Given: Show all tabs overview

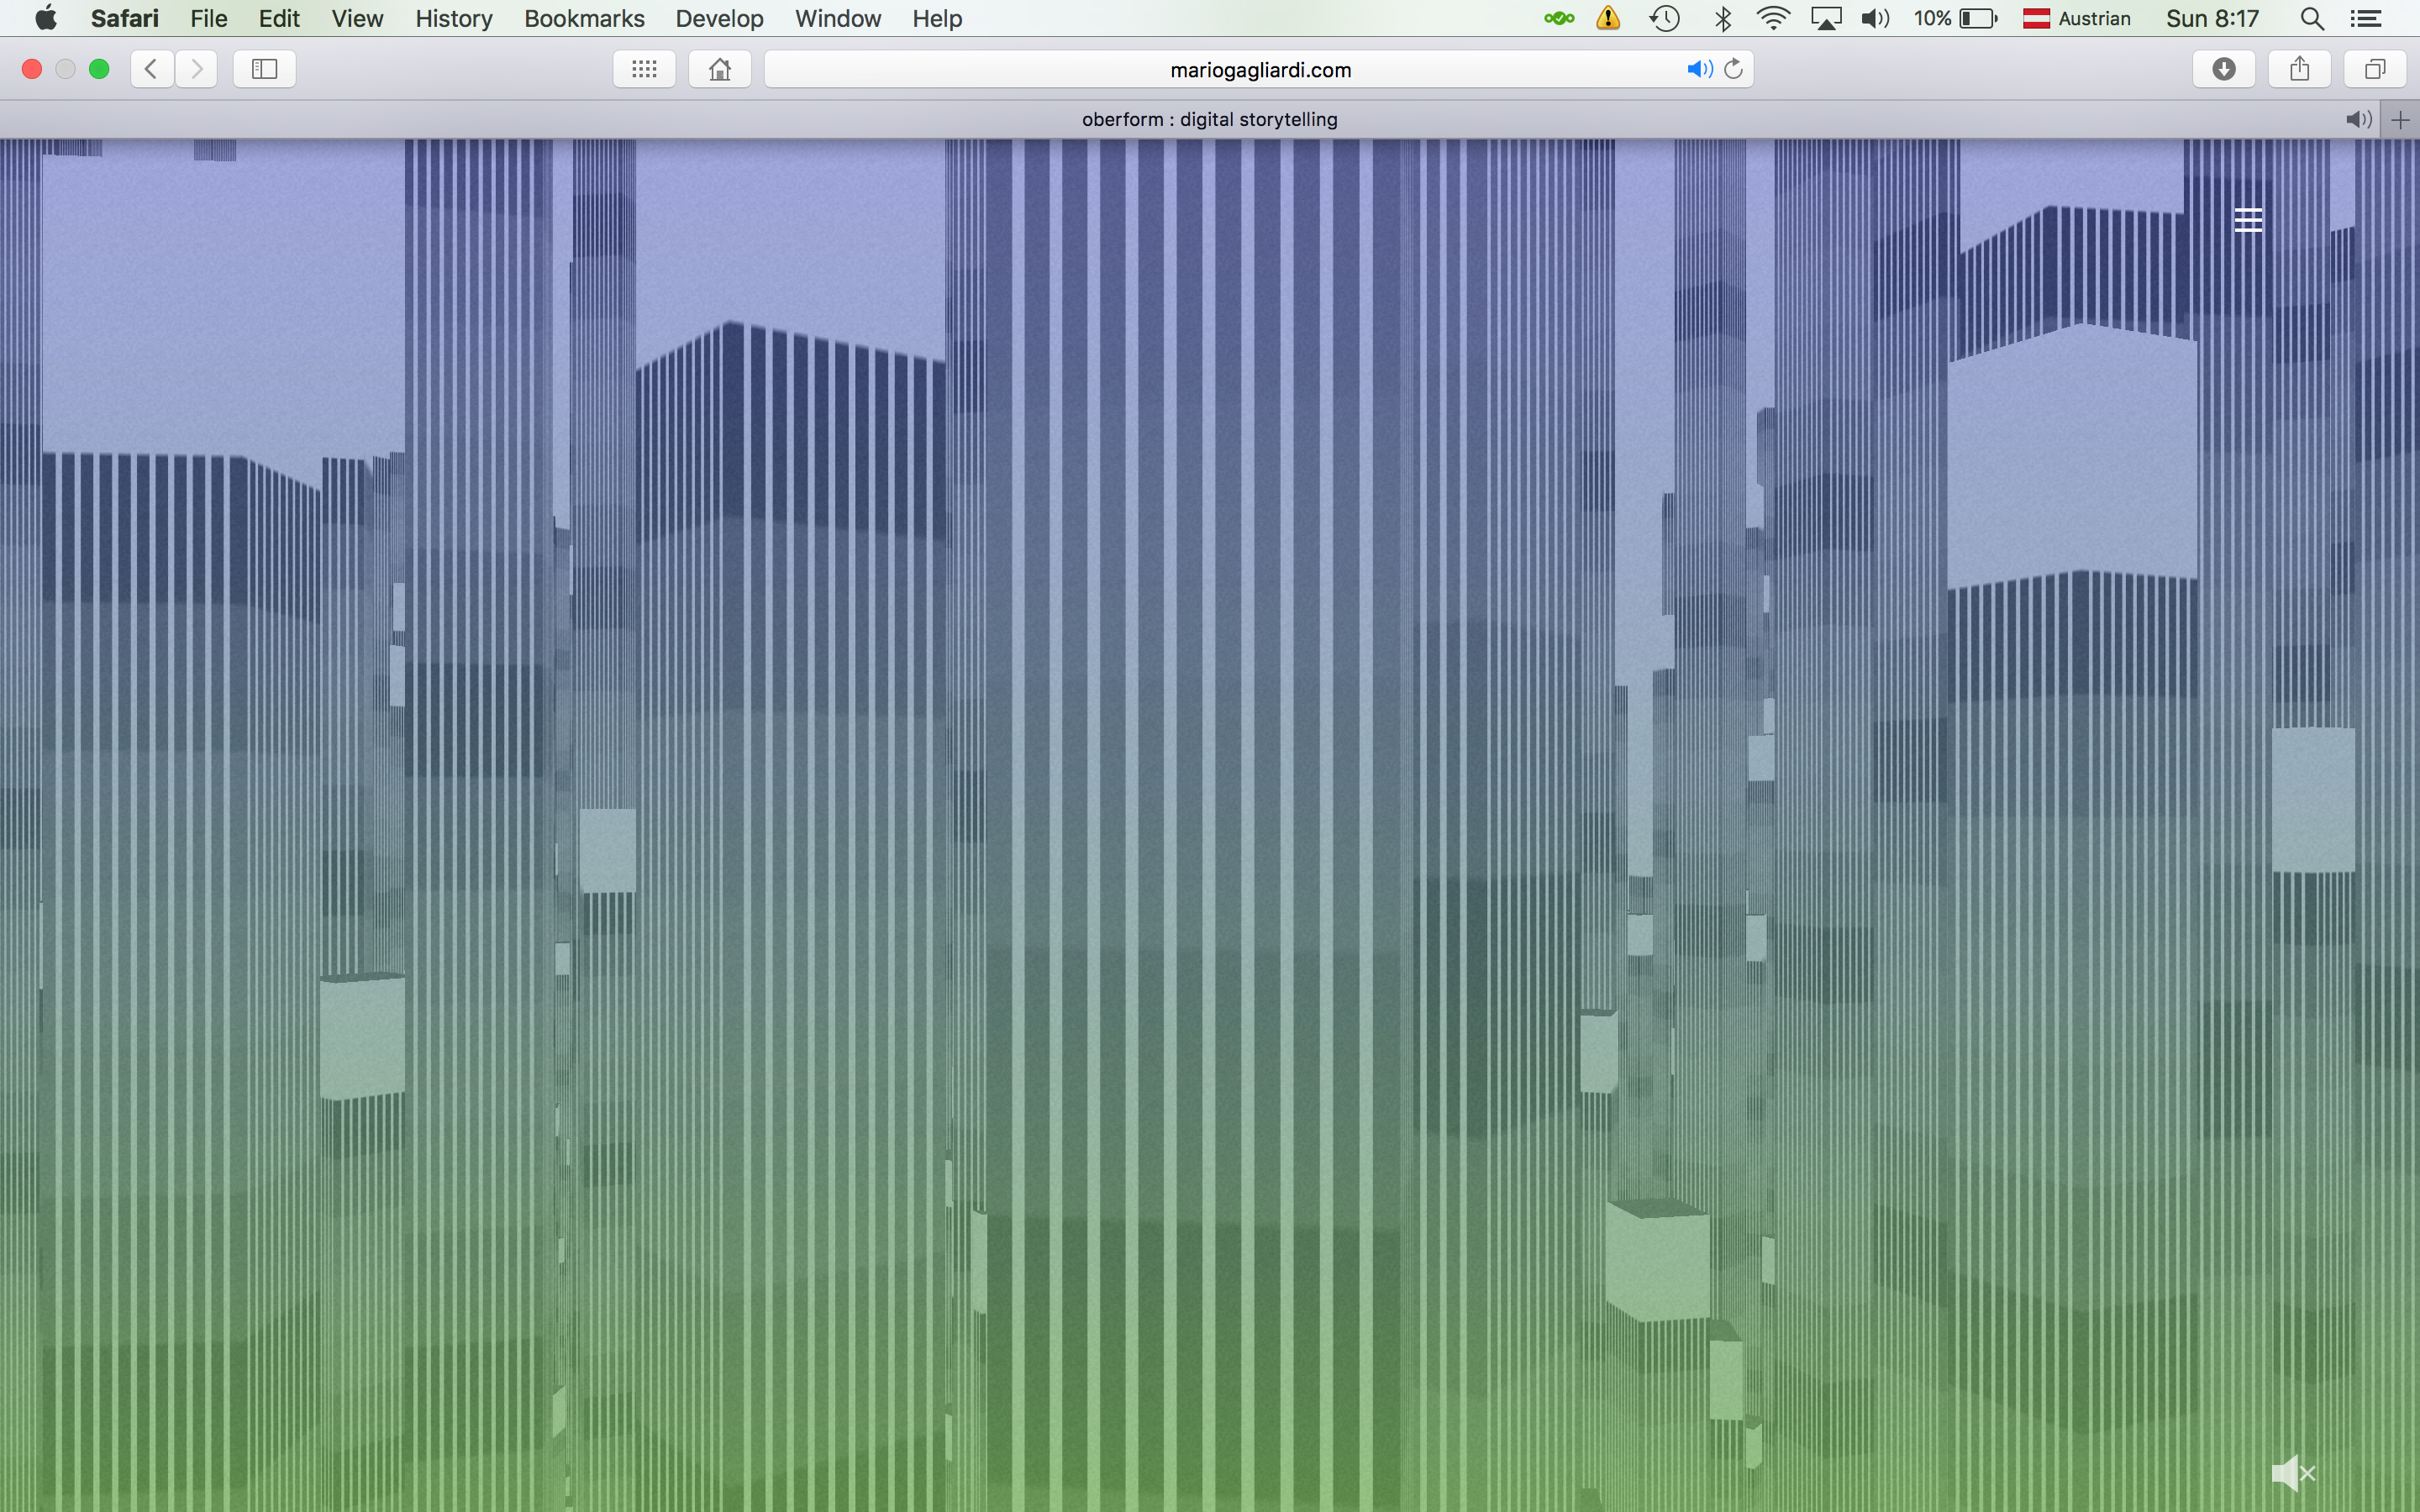Looking at the screenshot, I should point(2375,69).
